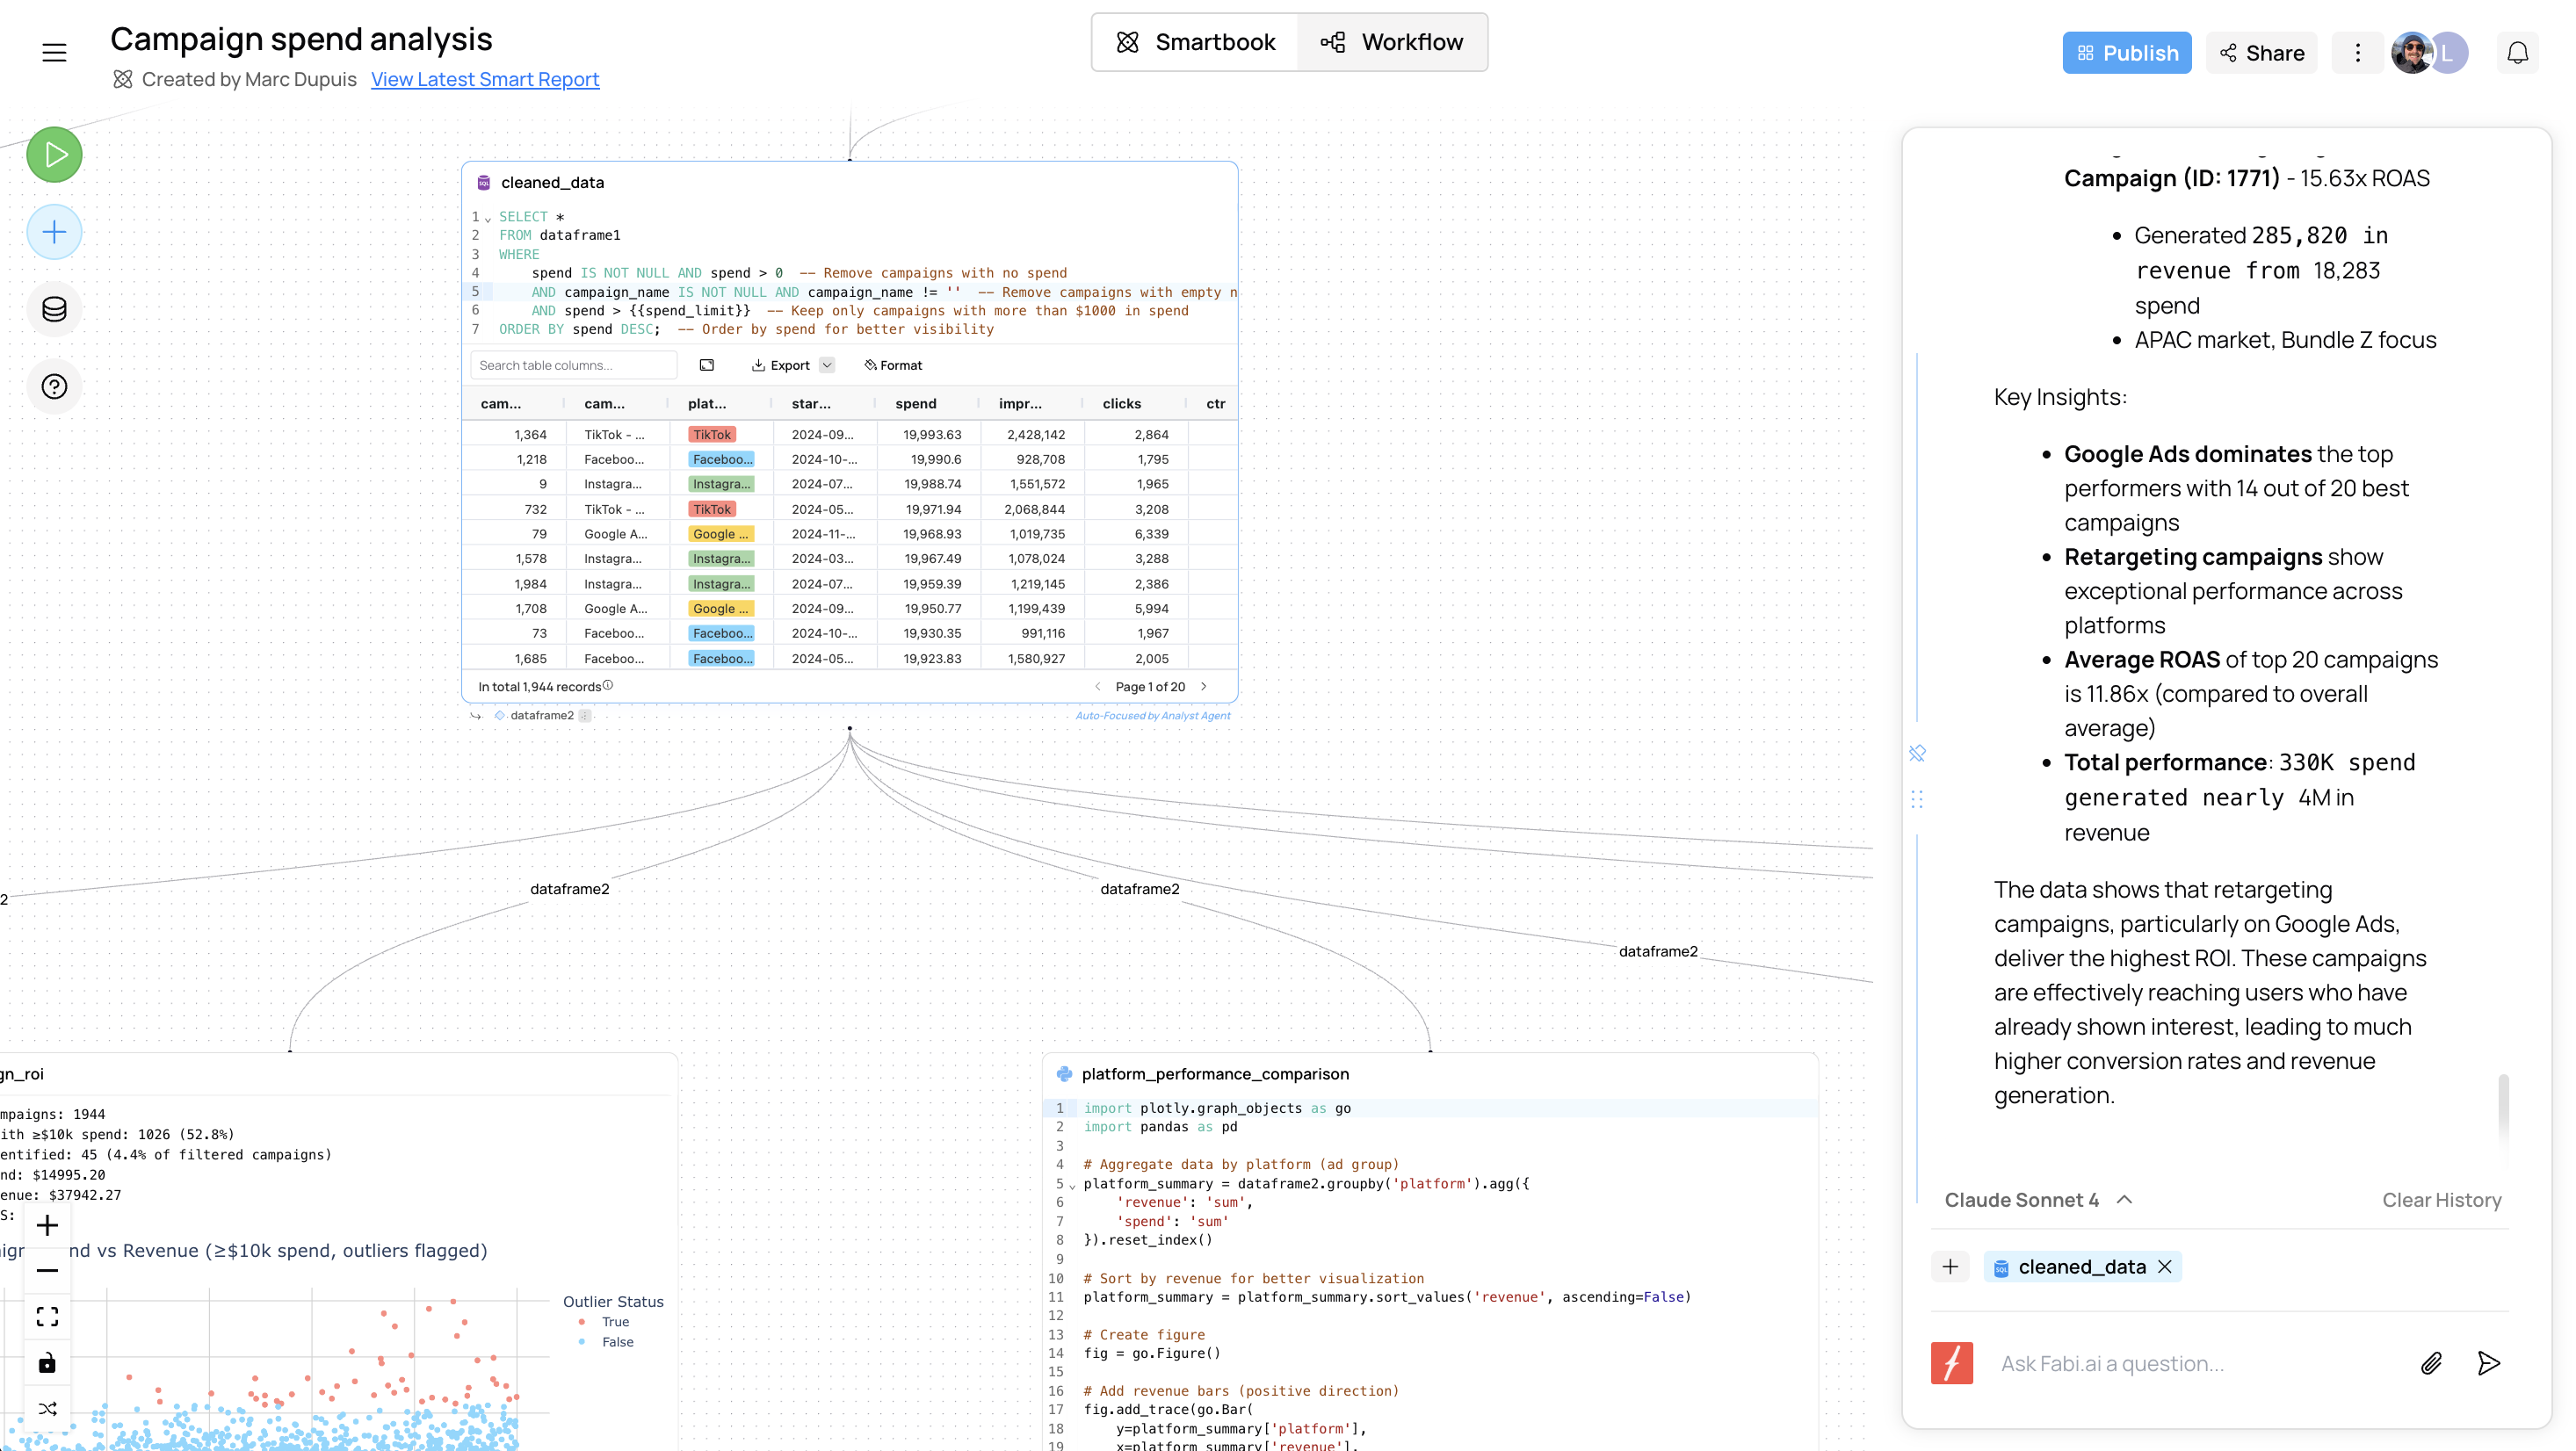The height and width of the screenshot is (1451, 2576).
Task: Open notifications with the bell icon
Action: 2518,52
